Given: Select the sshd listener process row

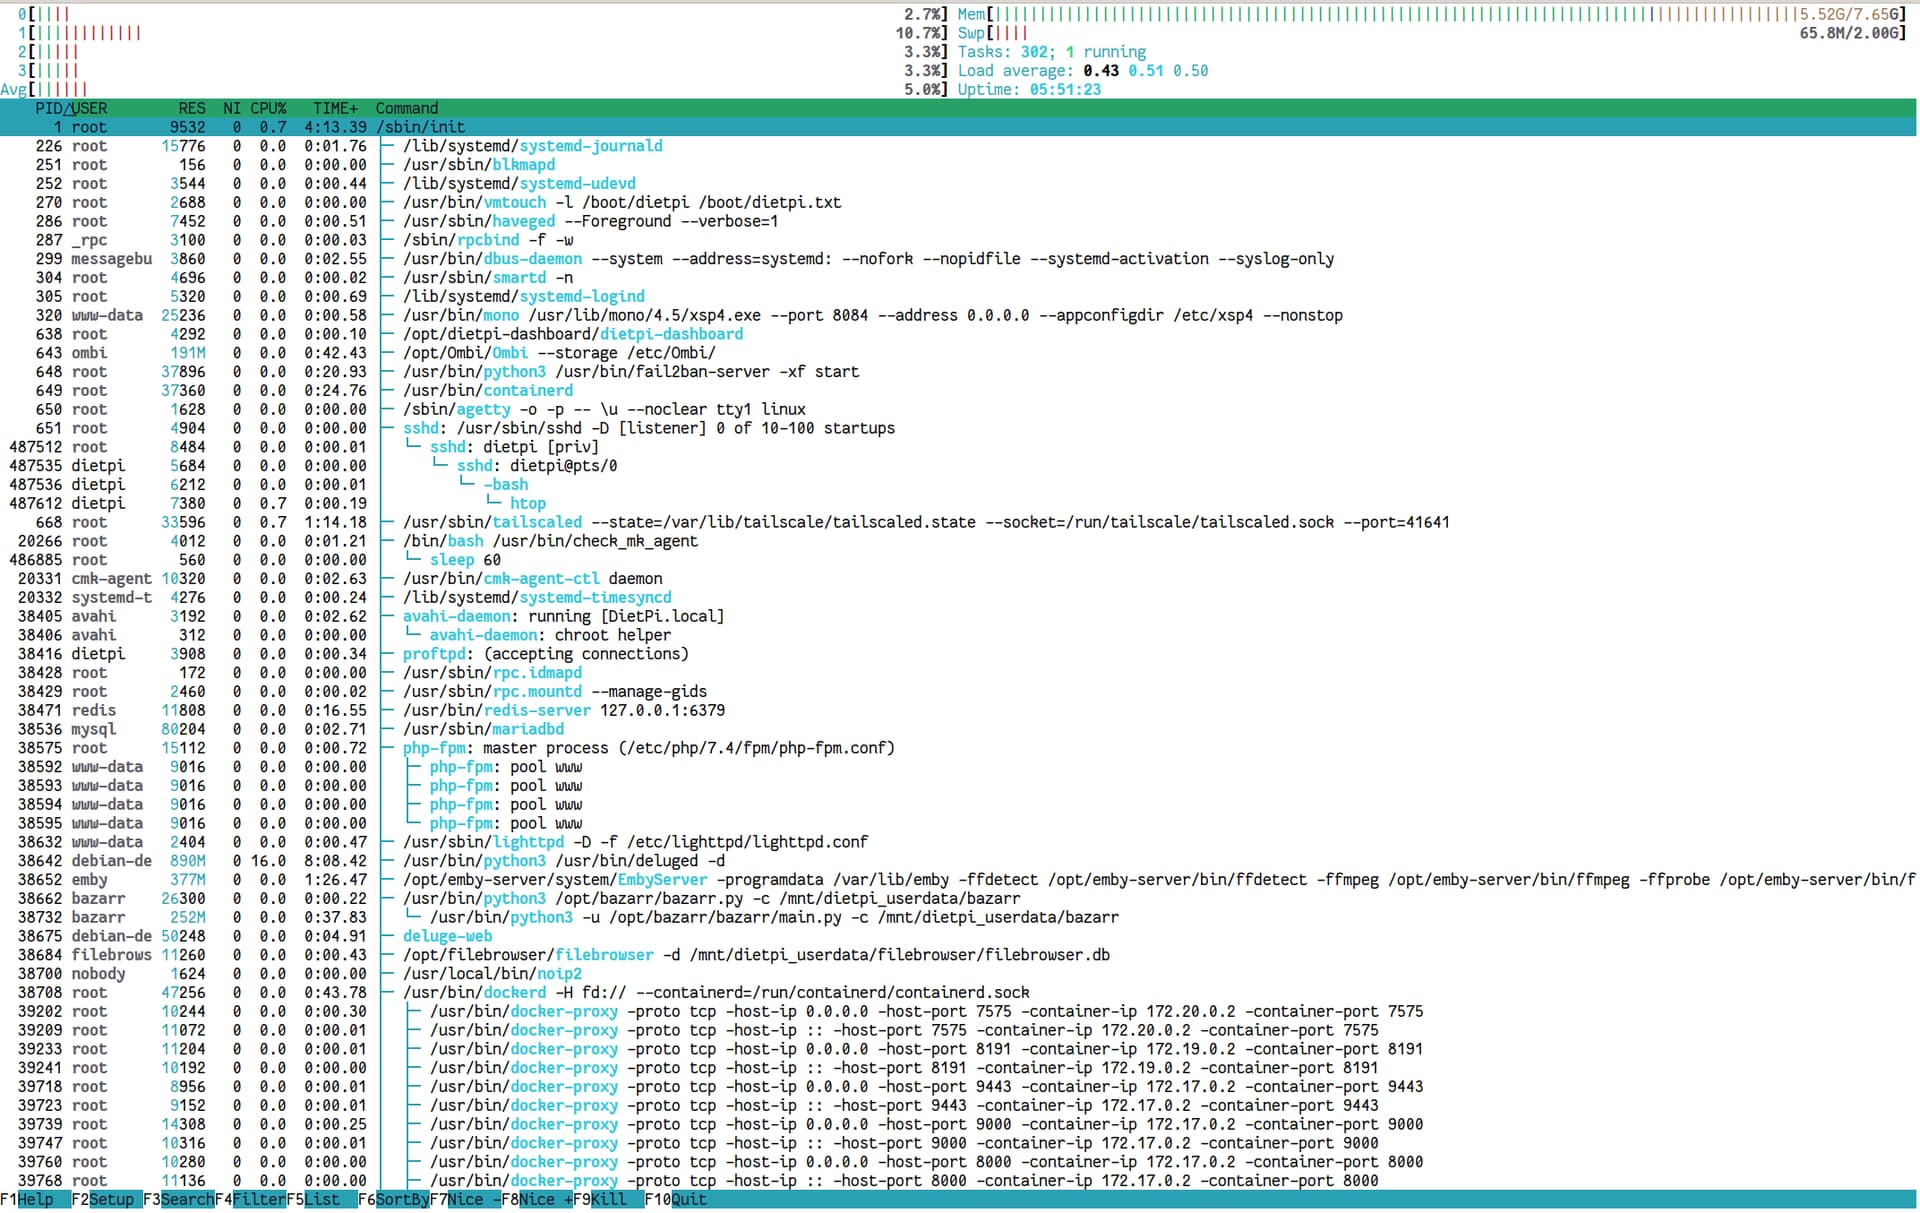Looking at the screenshot, I should [x=958, y=428].
